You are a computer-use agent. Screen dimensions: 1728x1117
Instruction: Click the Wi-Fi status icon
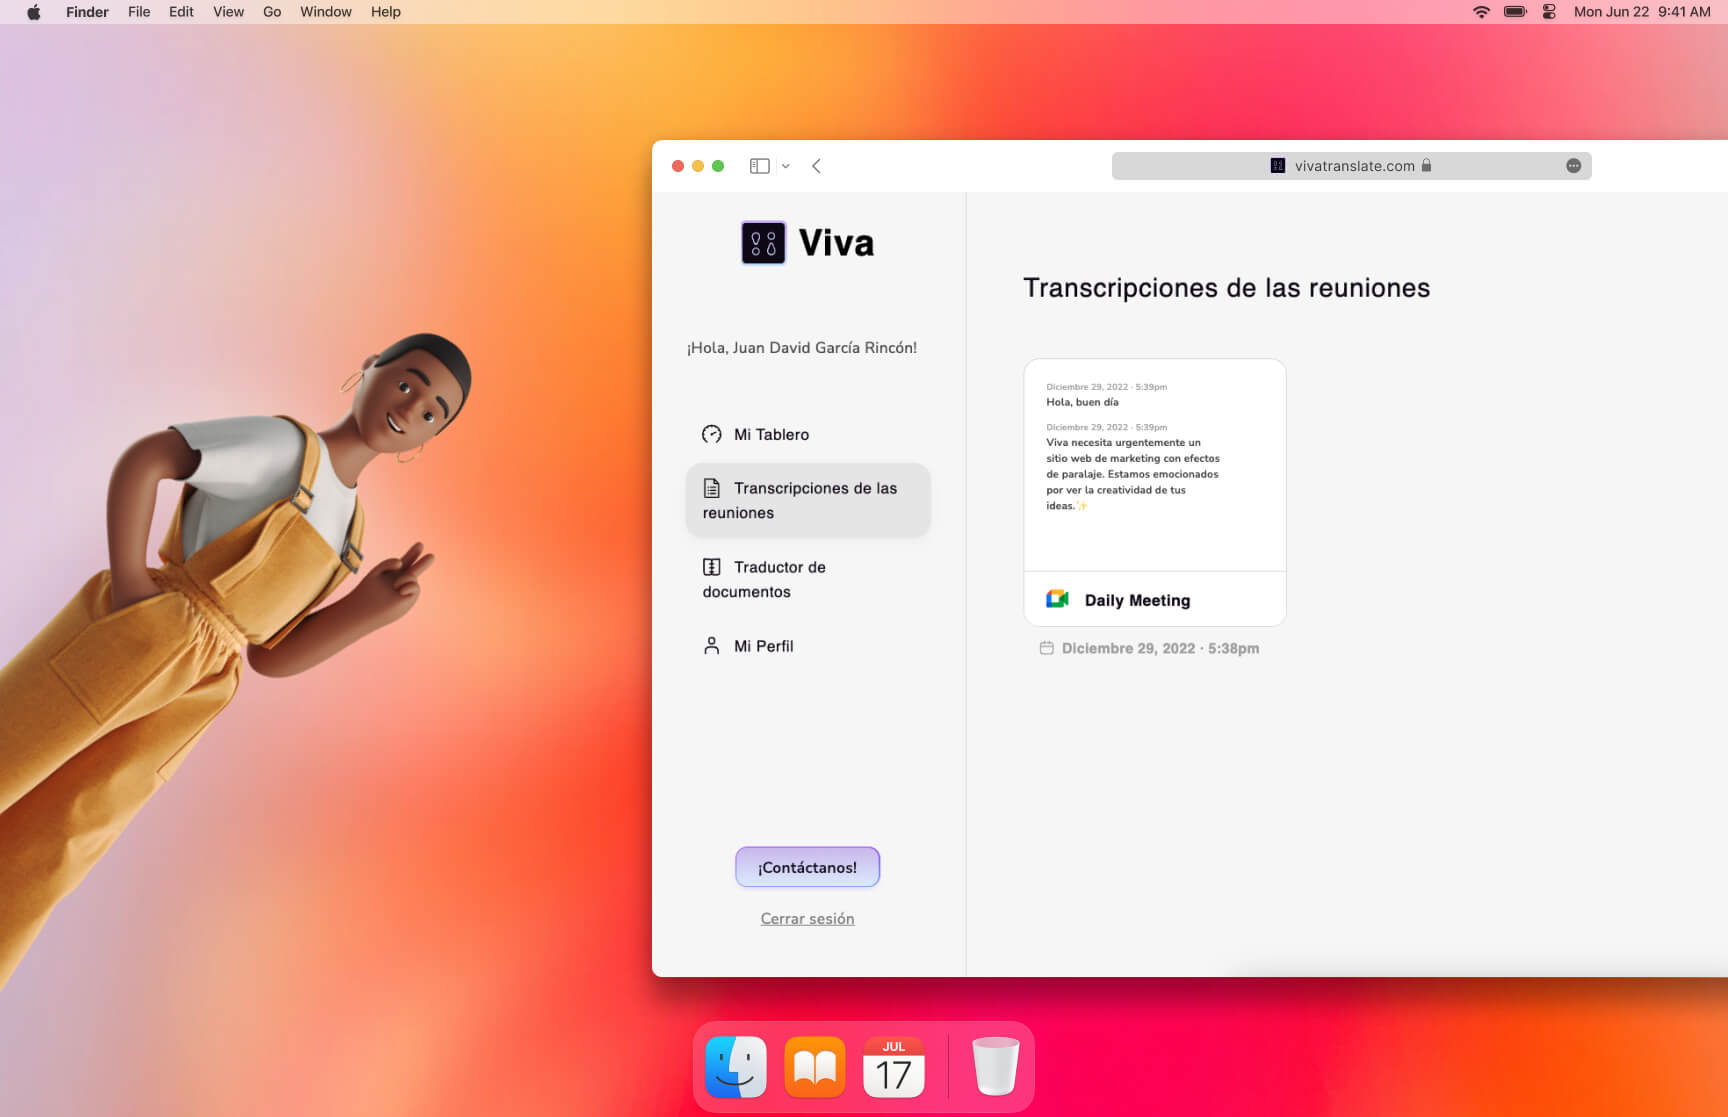[1481, 12]
